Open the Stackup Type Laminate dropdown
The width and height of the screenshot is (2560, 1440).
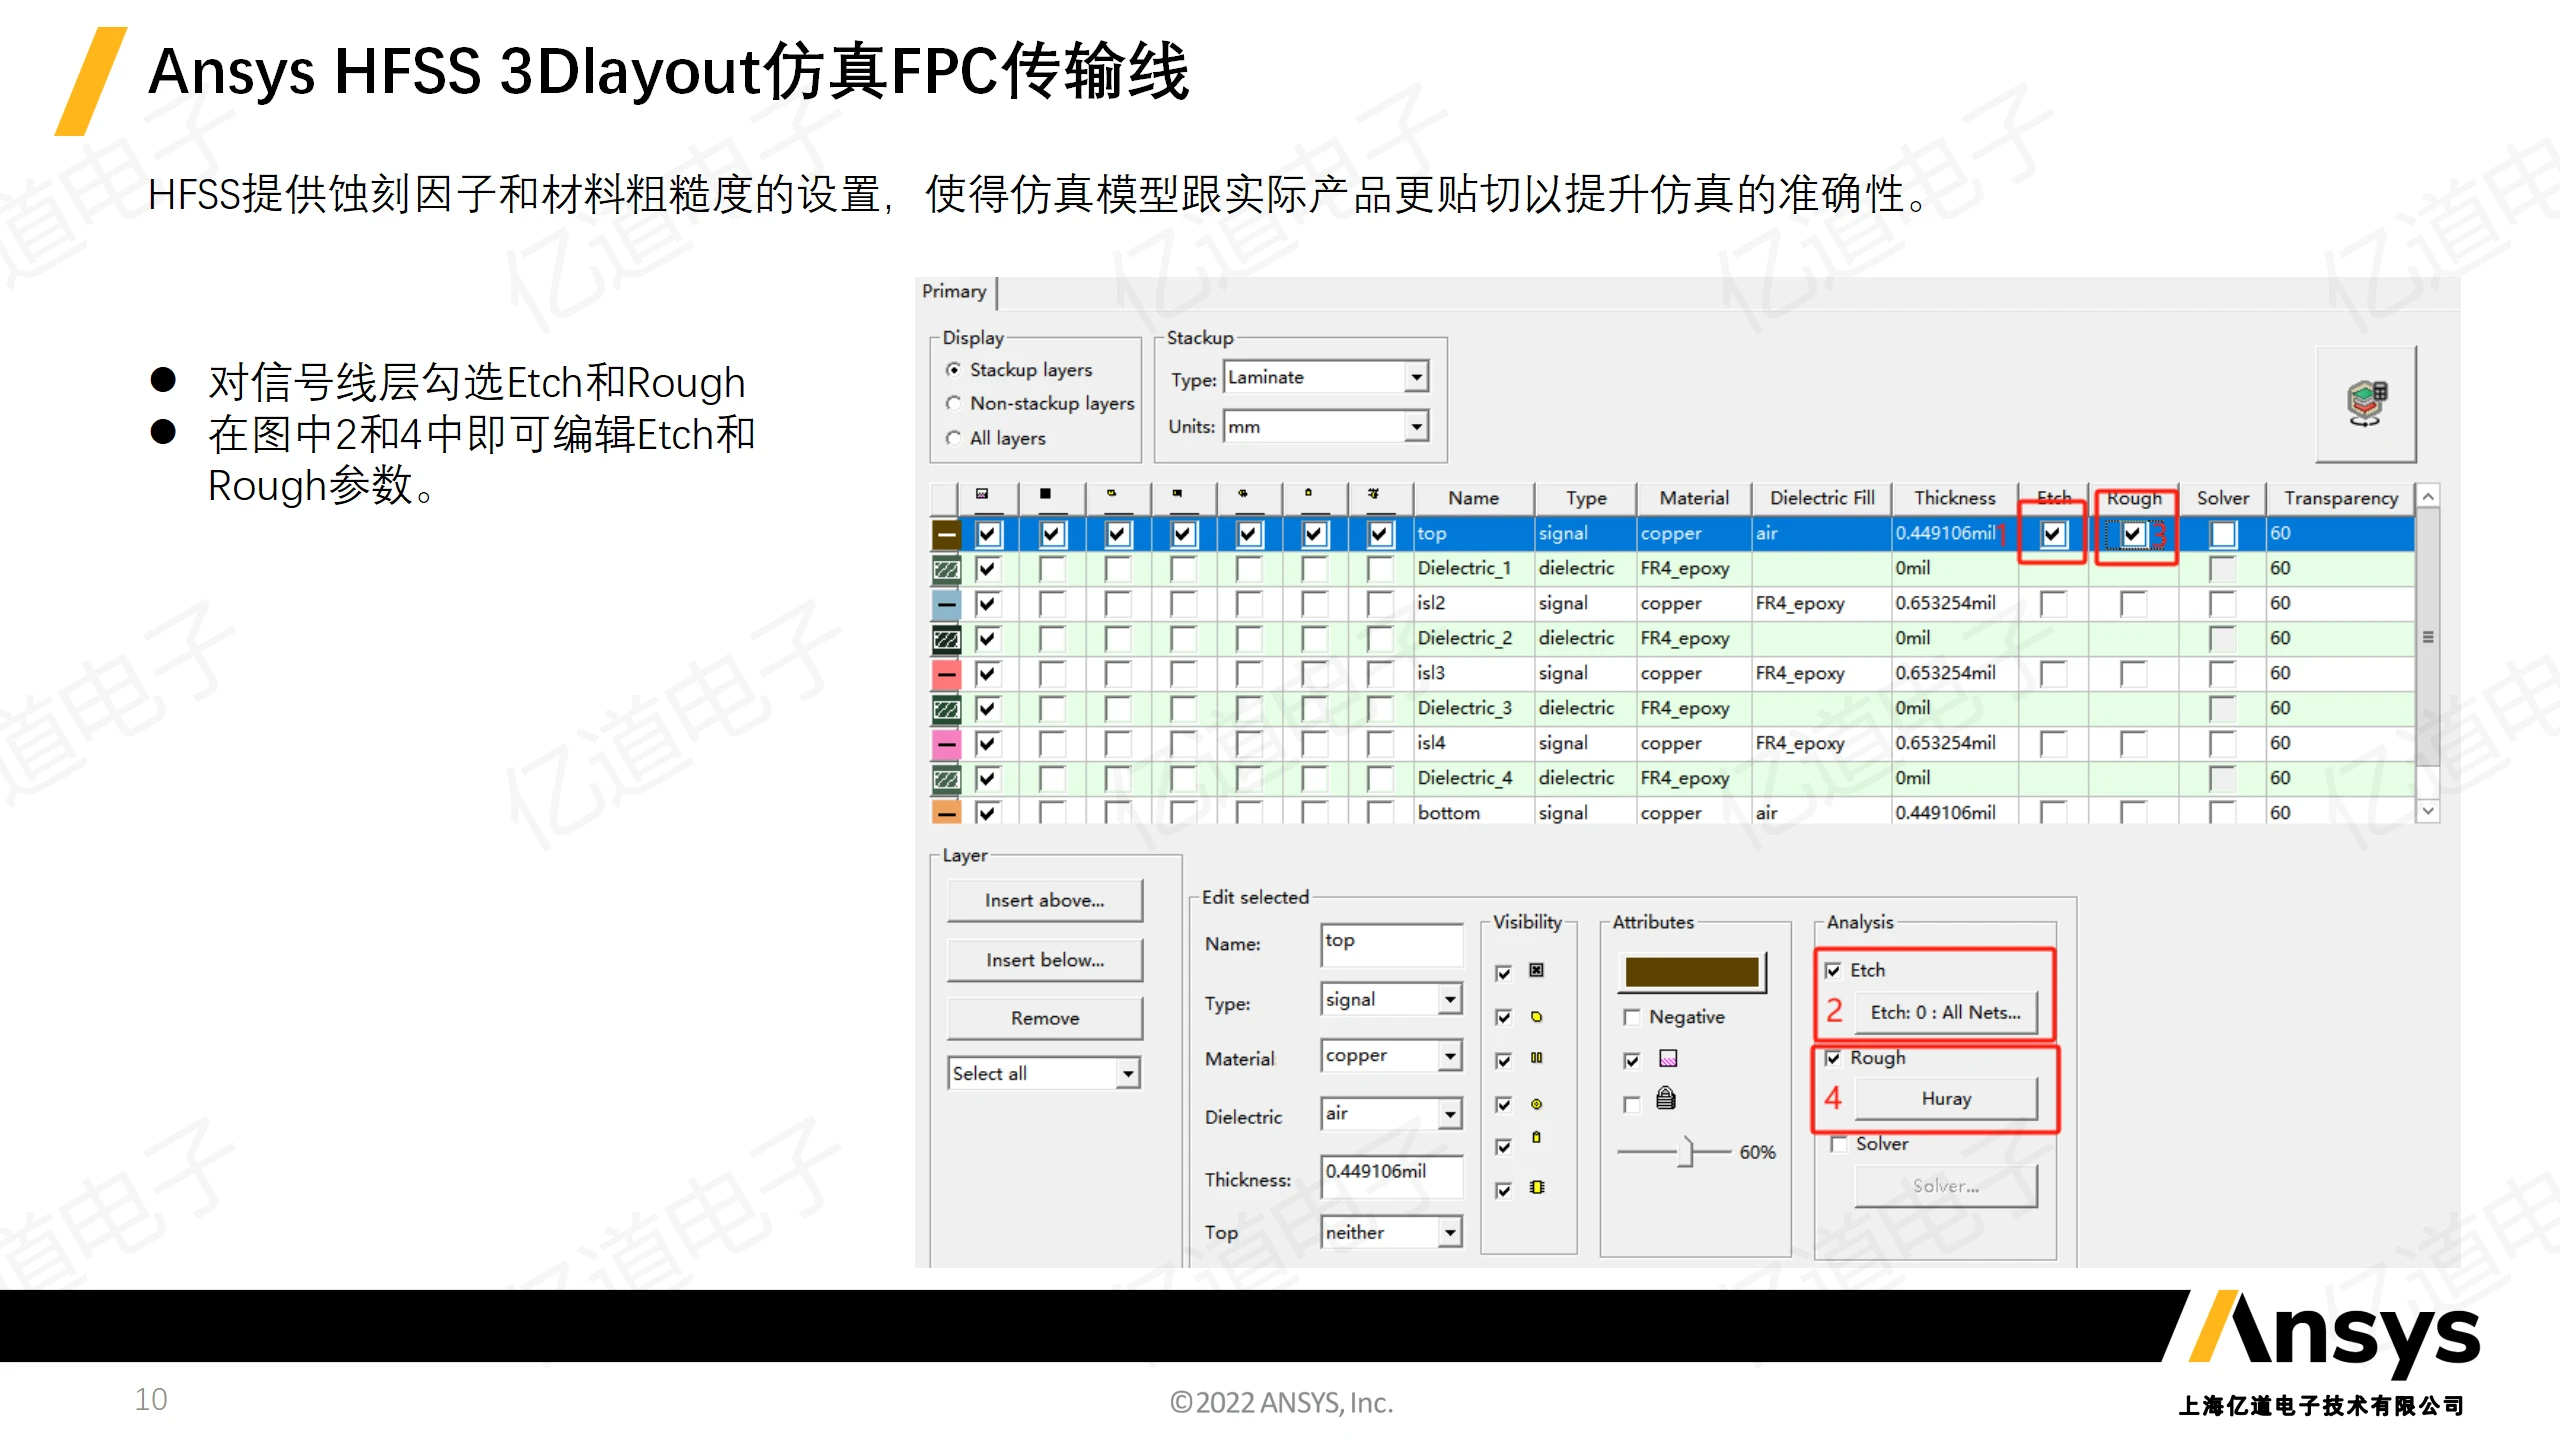pos(1416,378)
